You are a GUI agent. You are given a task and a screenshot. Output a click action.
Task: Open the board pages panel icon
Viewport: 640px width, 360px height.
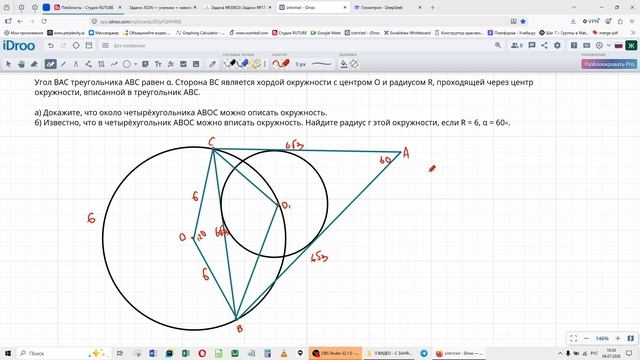pos(89,46)
